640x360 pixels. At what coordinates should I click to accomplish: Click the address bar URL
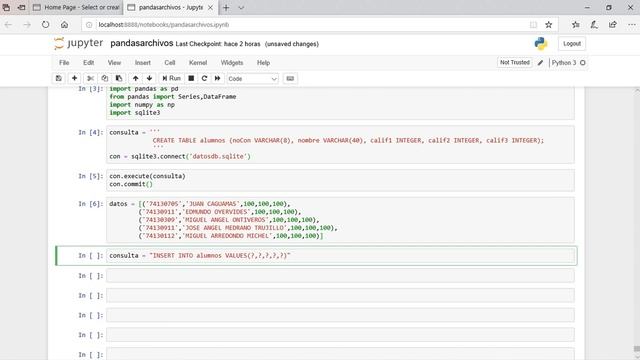point(164,25)
